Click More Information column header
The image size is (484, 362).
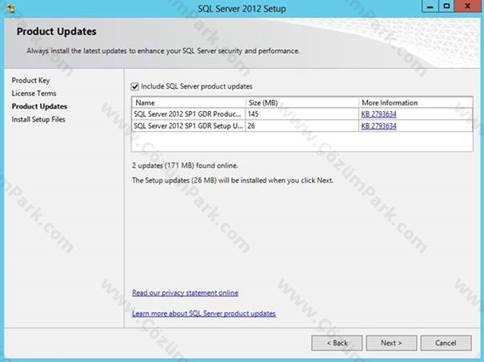click(x=416, y=103)
